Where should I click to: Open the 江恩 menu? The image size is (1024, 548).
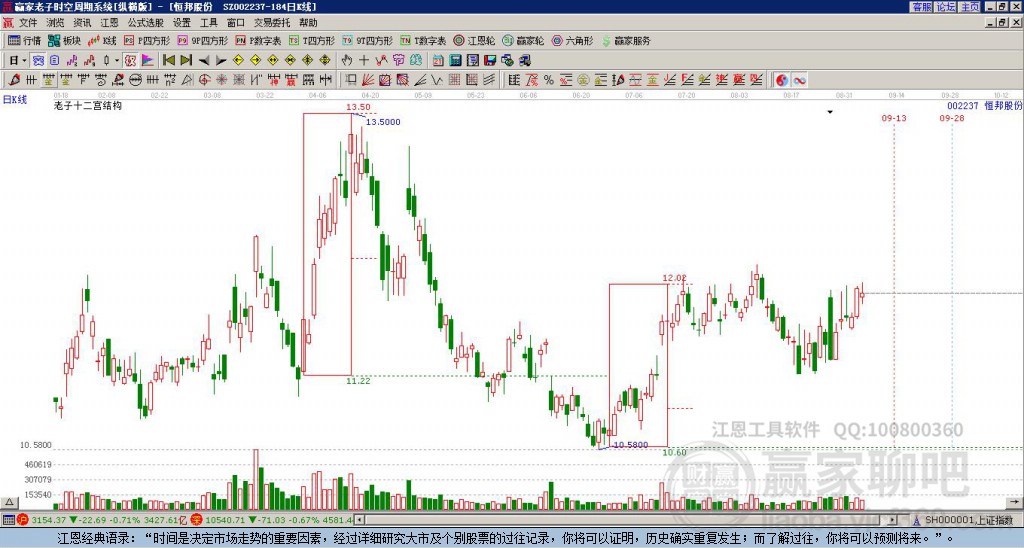[109, 23]
